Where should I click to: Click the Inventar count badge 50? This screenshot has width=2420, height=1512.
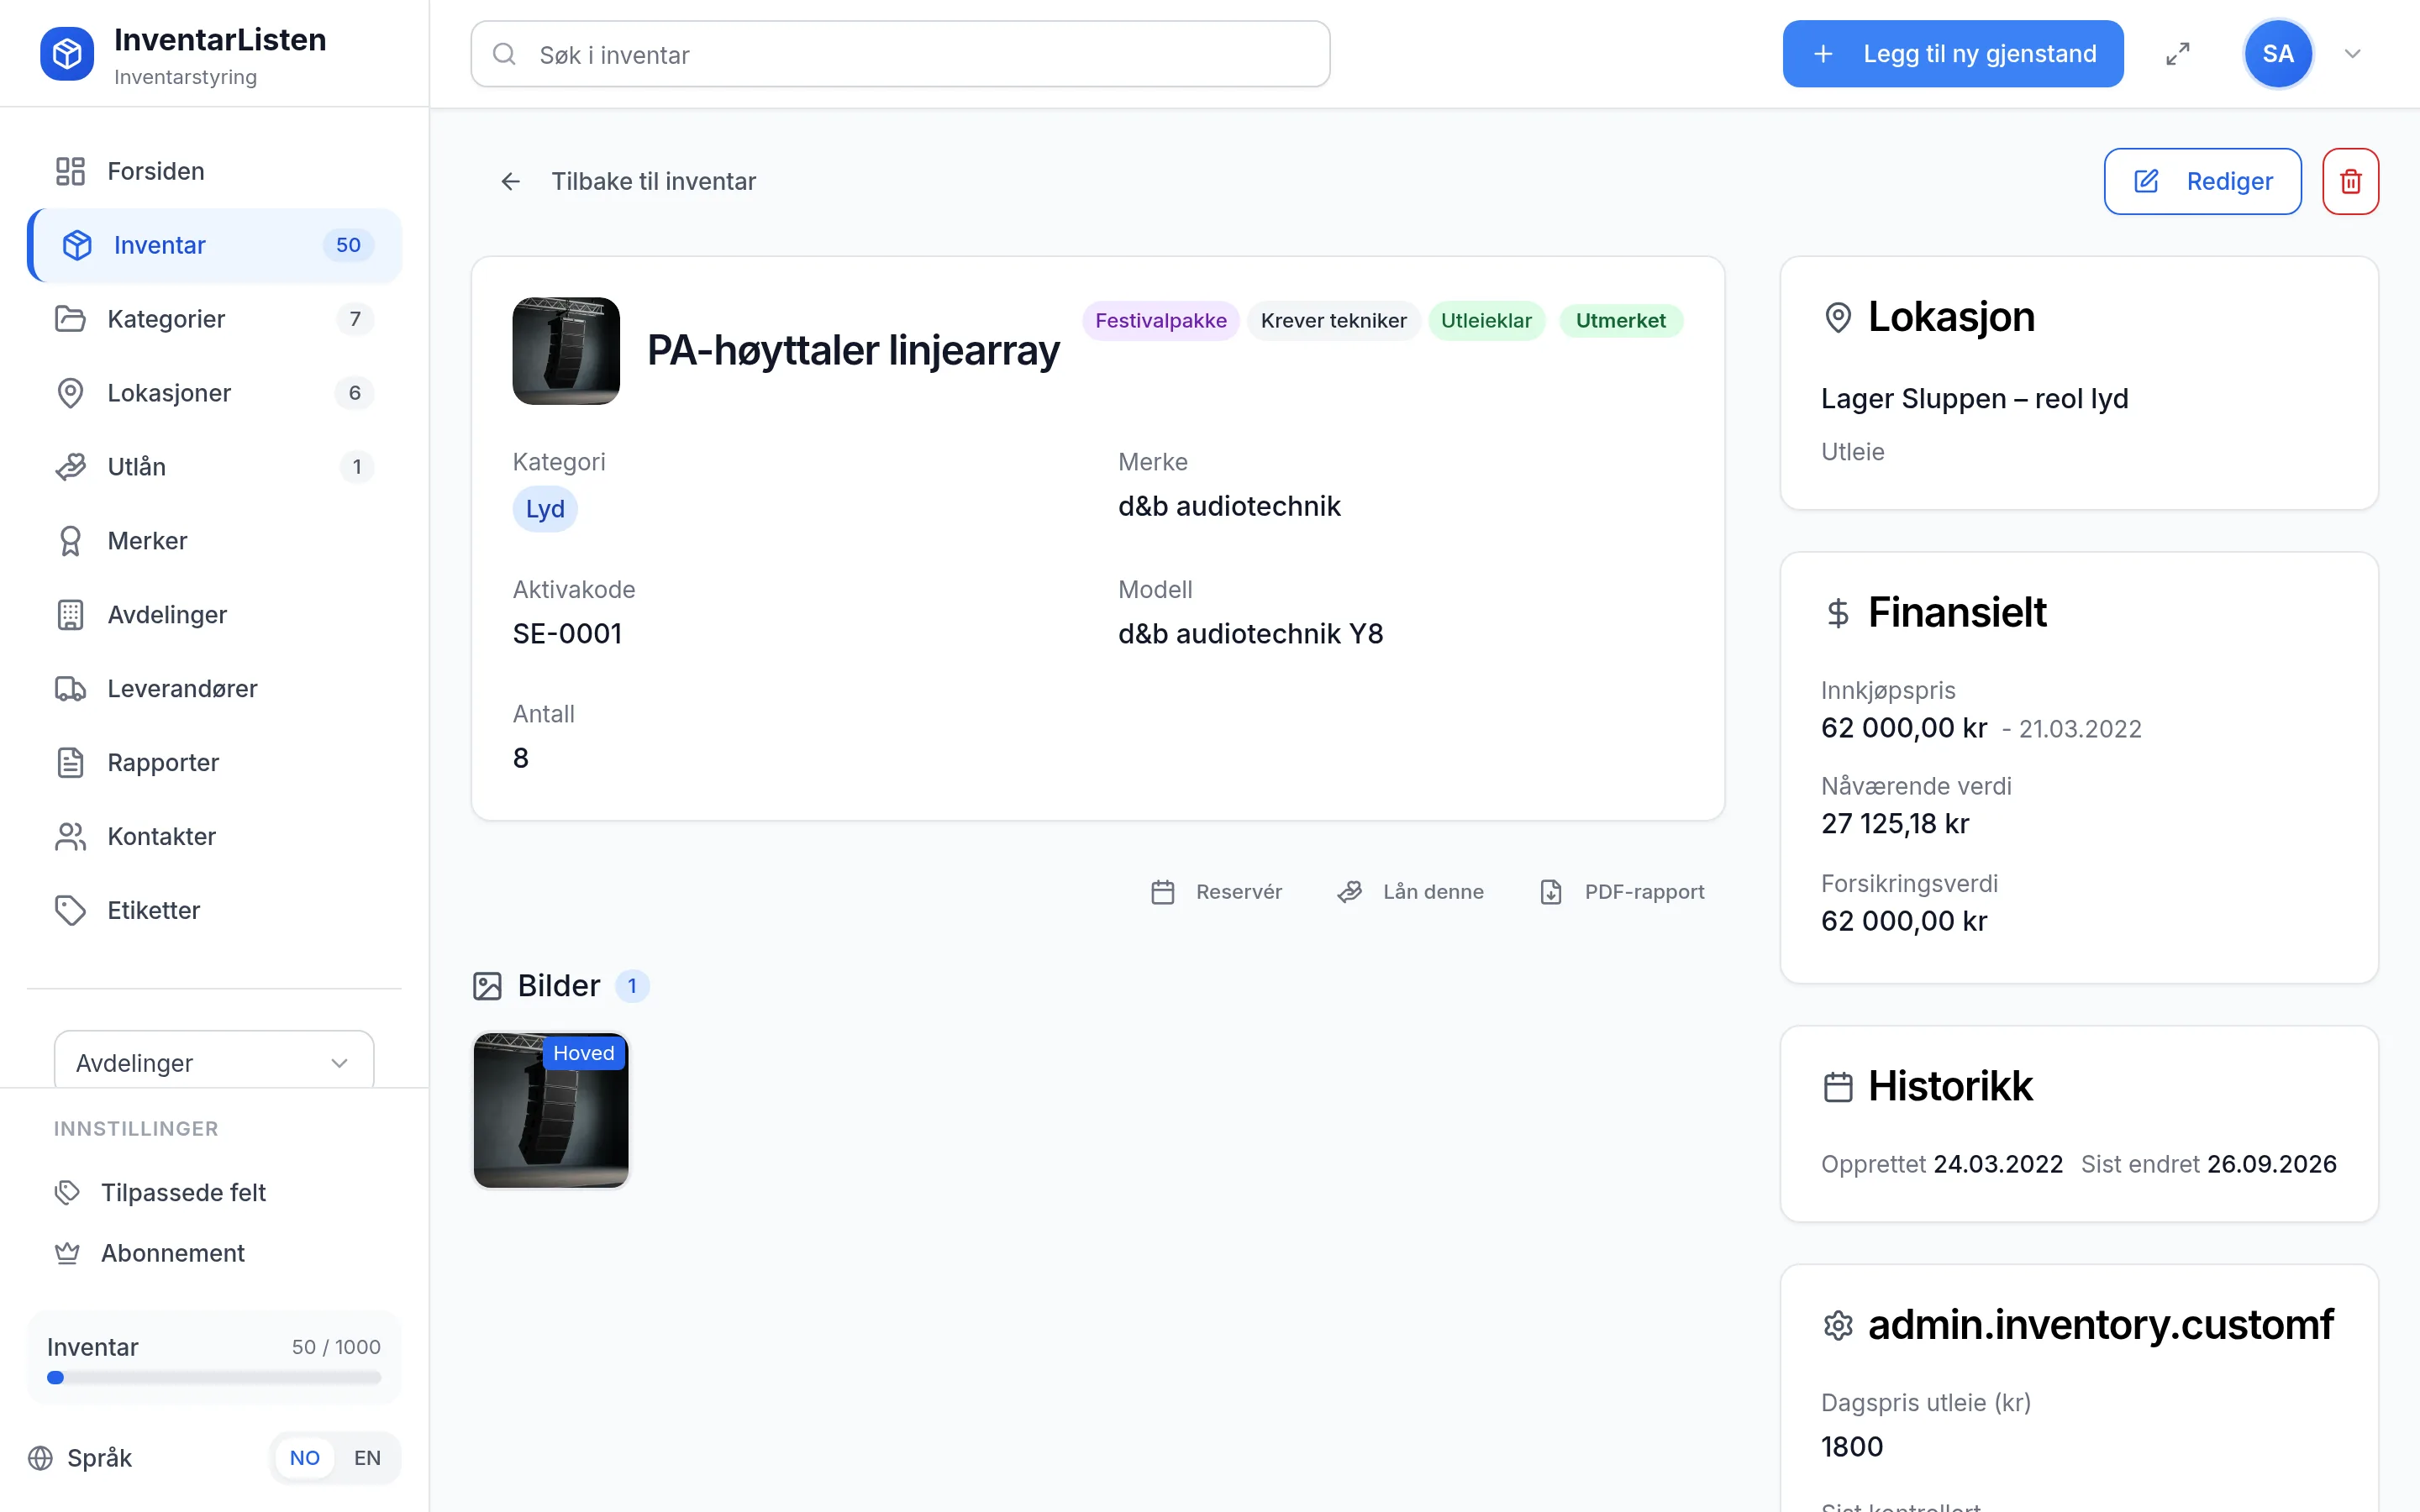348,245
